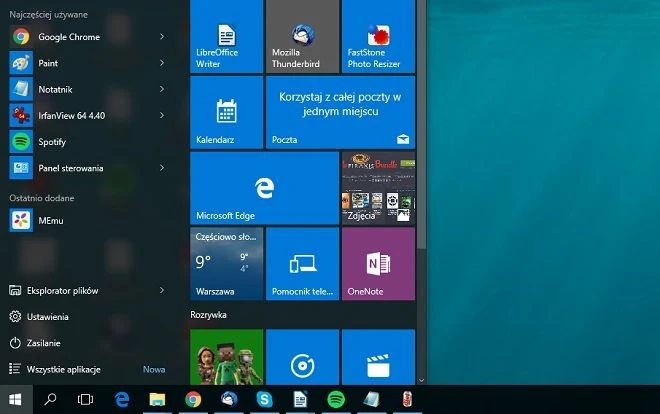Switch to Thunderbird on the taskbar
Viewport: 660px width, 414px height.
coord(229,399)
